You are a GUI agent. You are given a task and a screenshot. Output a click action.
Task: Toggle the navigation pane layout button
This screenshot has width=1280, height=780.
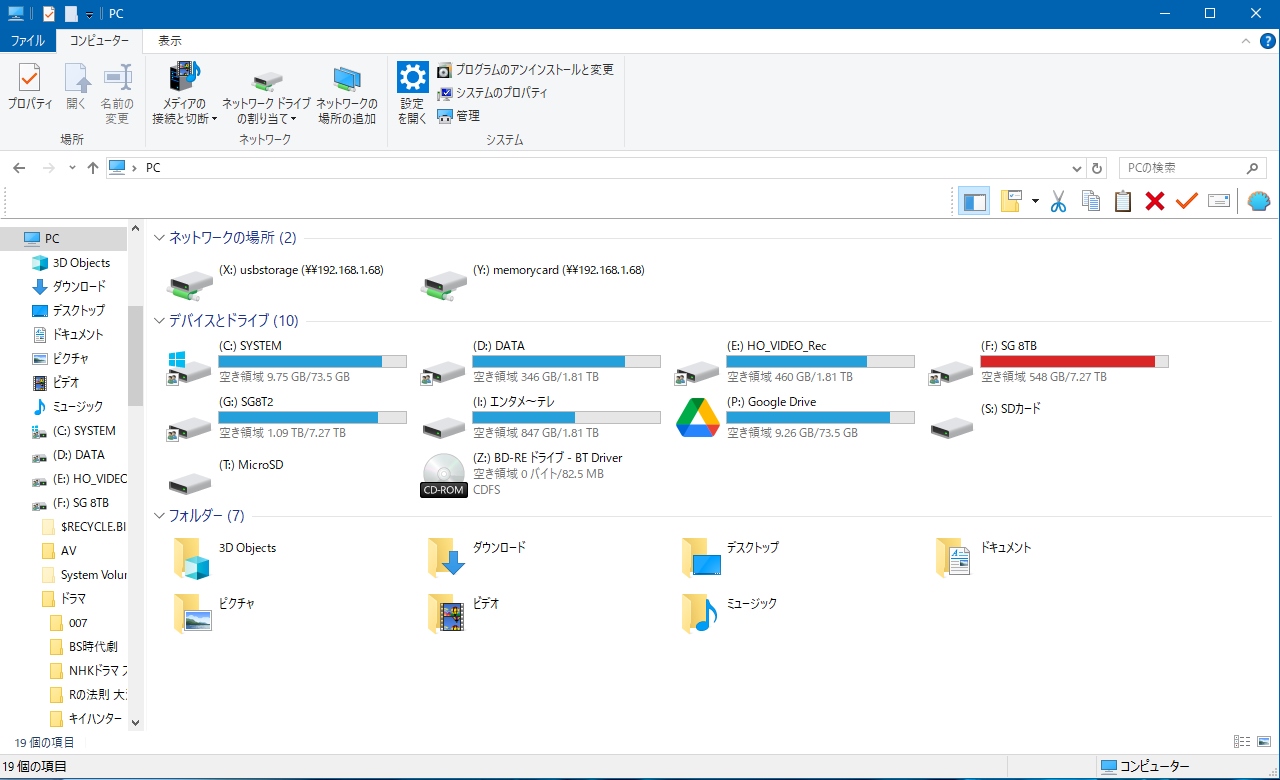tap(974, 201)
